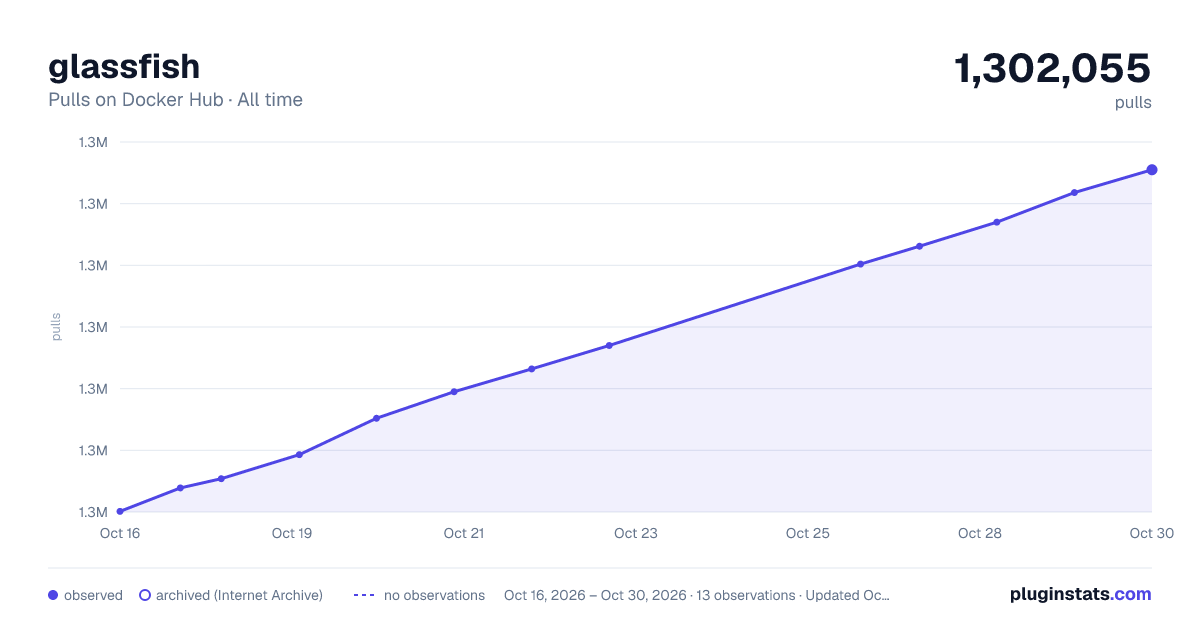Screen dimensions: 1200x630
Task: Click the first data point at Oct 16
Action: tap(120, 511)
